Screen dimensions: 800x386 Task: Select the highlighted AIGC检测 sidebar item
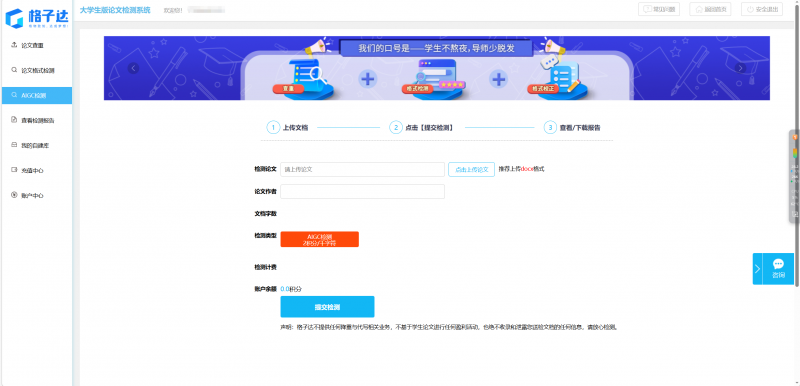[37, 95]
